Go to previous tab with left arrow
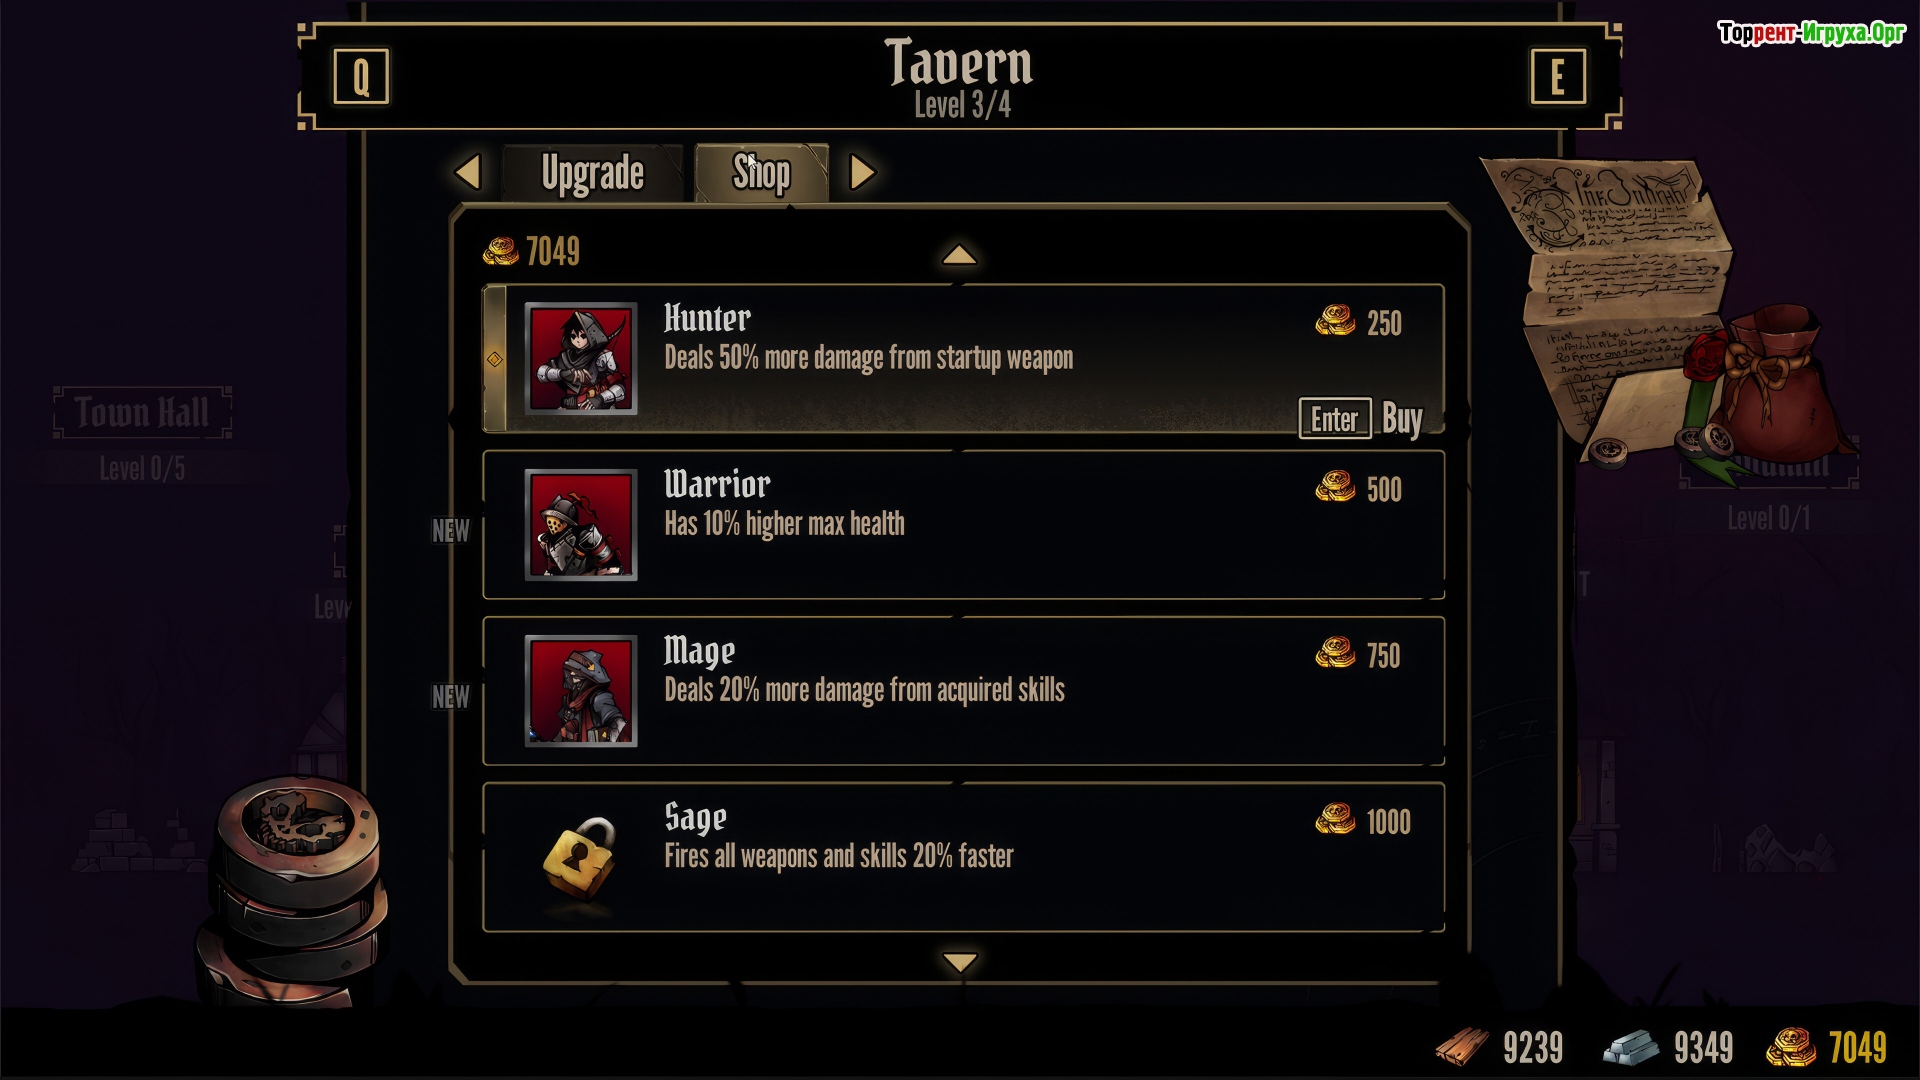Viewport: 1920px width, 1080px height. [468, 172]
